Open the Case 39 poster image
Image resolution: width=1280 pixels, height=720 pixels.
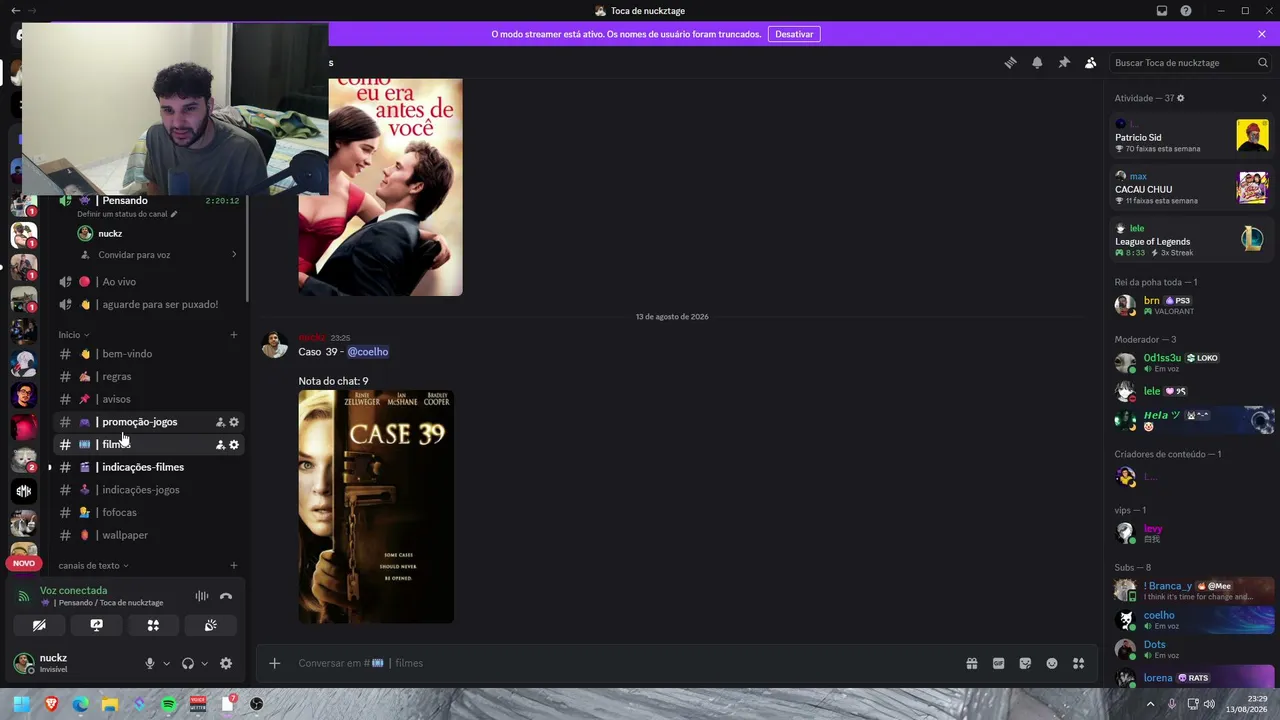click(376, 507)
